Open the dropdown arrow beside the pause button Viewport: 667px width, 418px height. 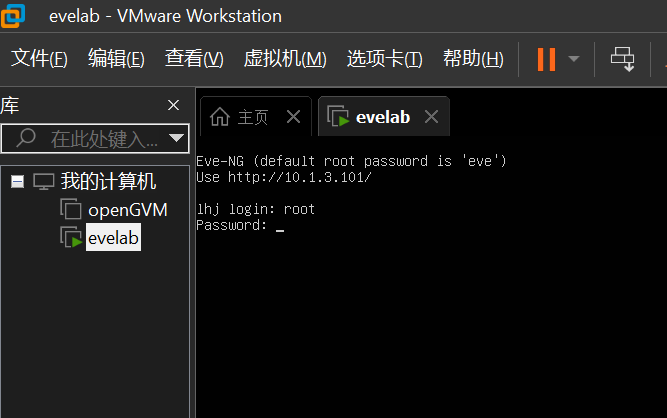tap(573, 59)
